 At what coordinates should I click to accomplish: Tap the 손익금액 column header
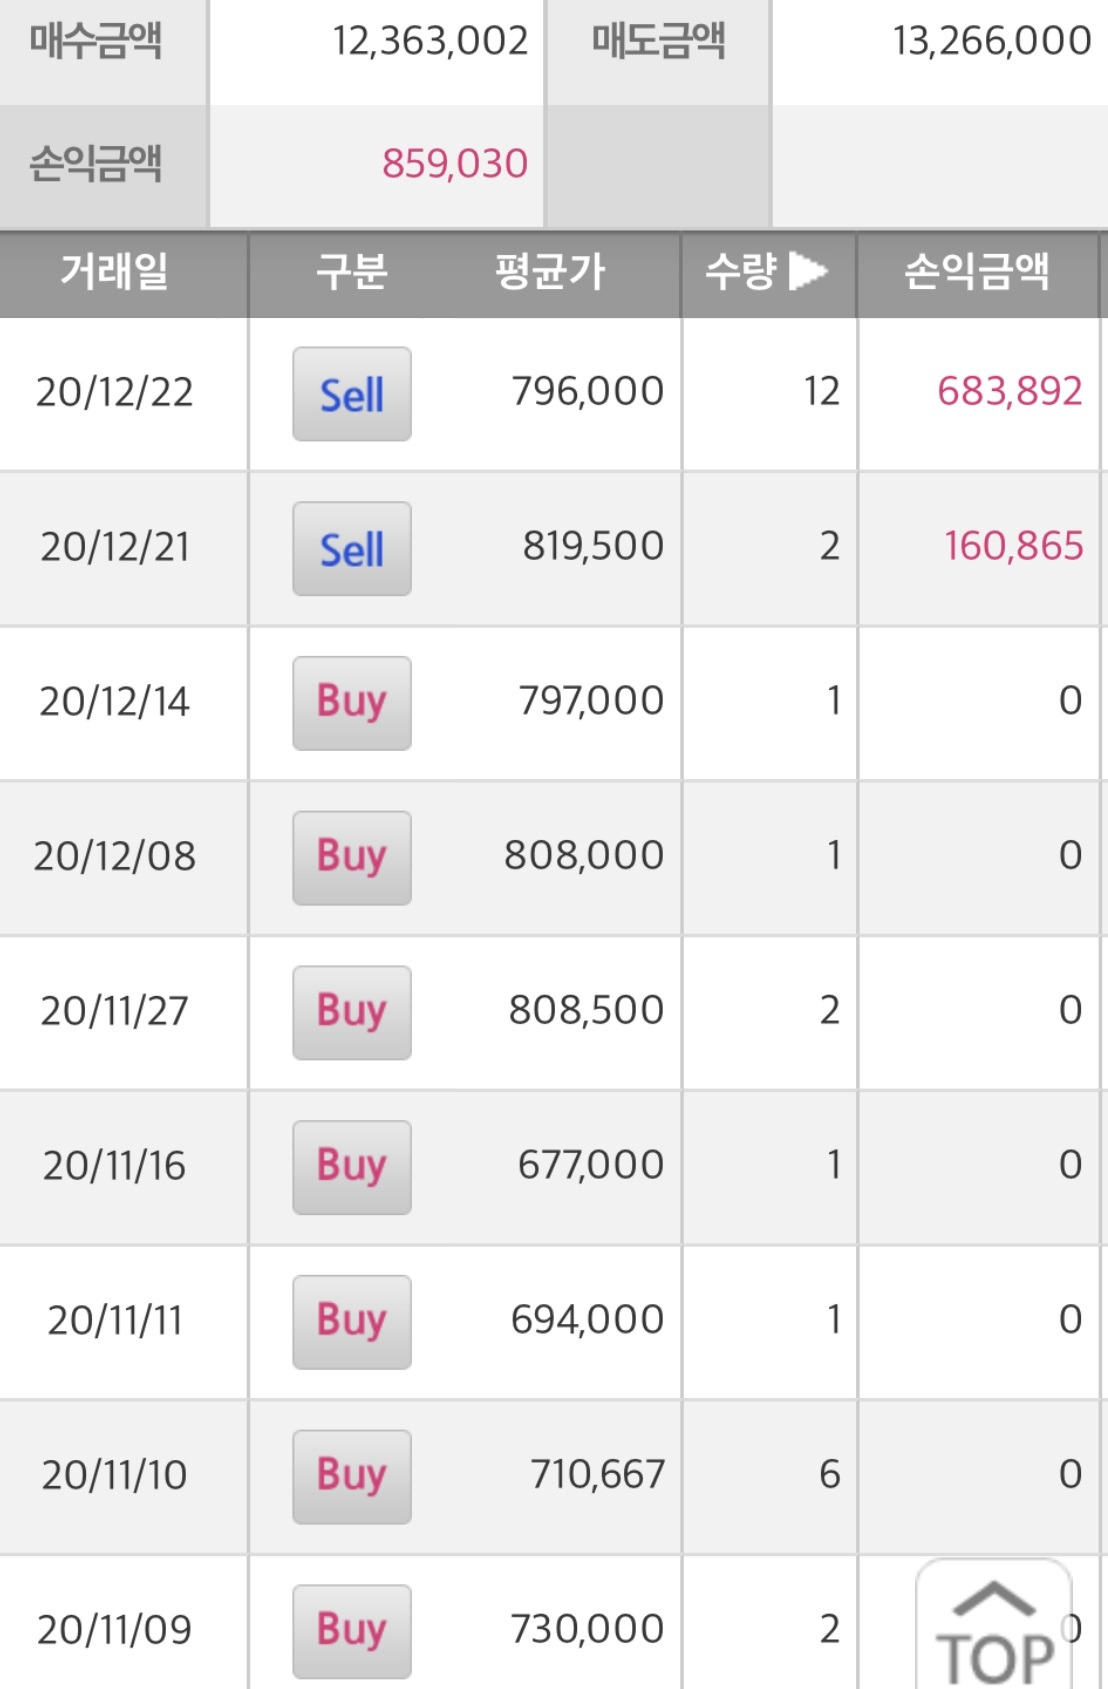coord(977,272)
